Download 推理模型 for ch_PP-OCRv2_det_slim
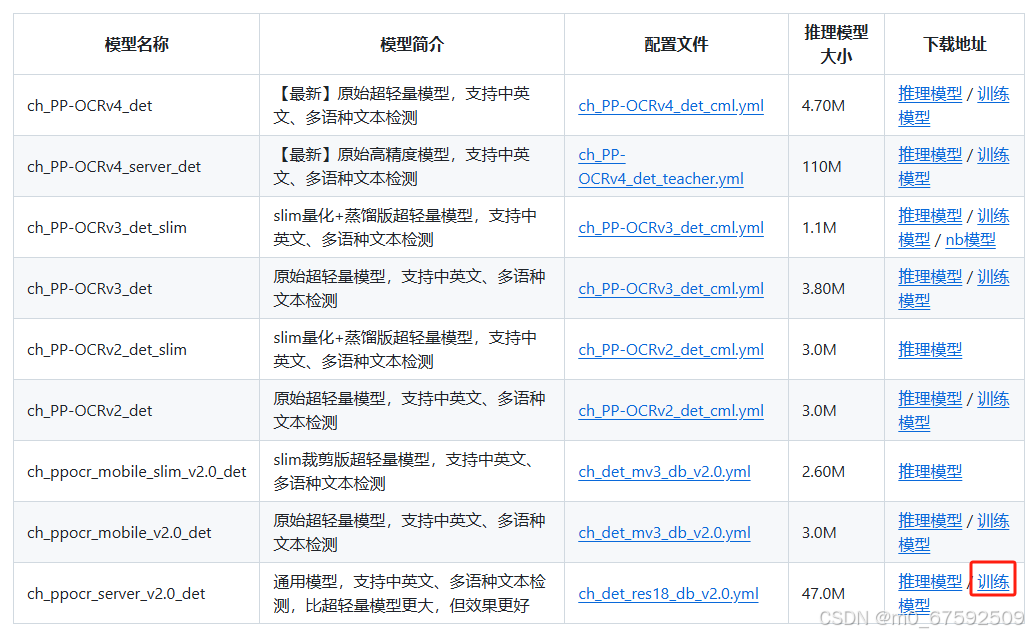The height and width of the screenshot is (636, 1028). (x=930, y=349)
